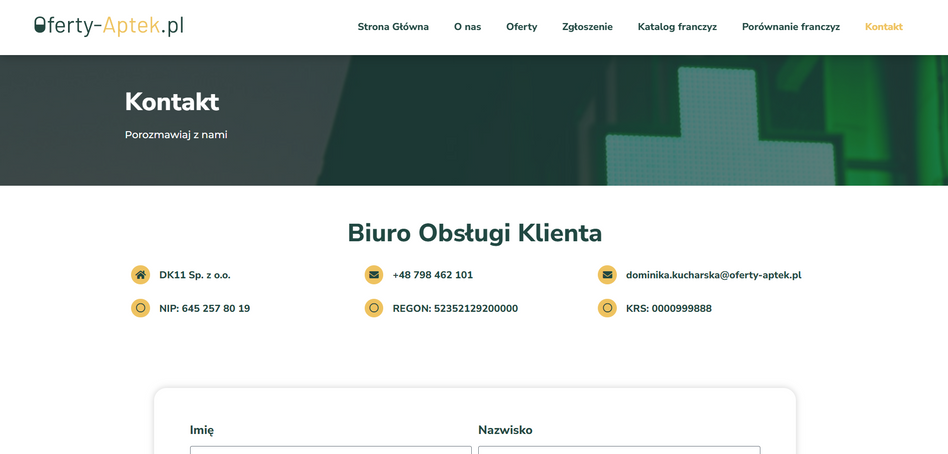
Task: Click the envelope icon beside the email address
Action: [607, 275]
